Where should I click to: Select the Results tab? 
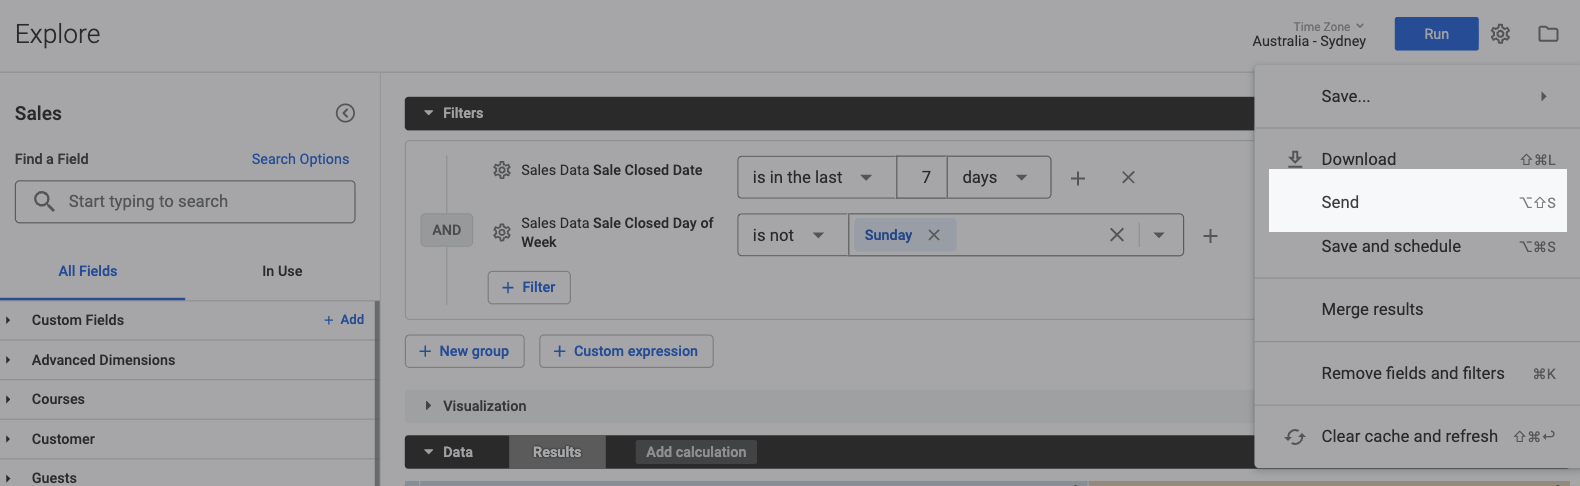click(x=557, y=452)
